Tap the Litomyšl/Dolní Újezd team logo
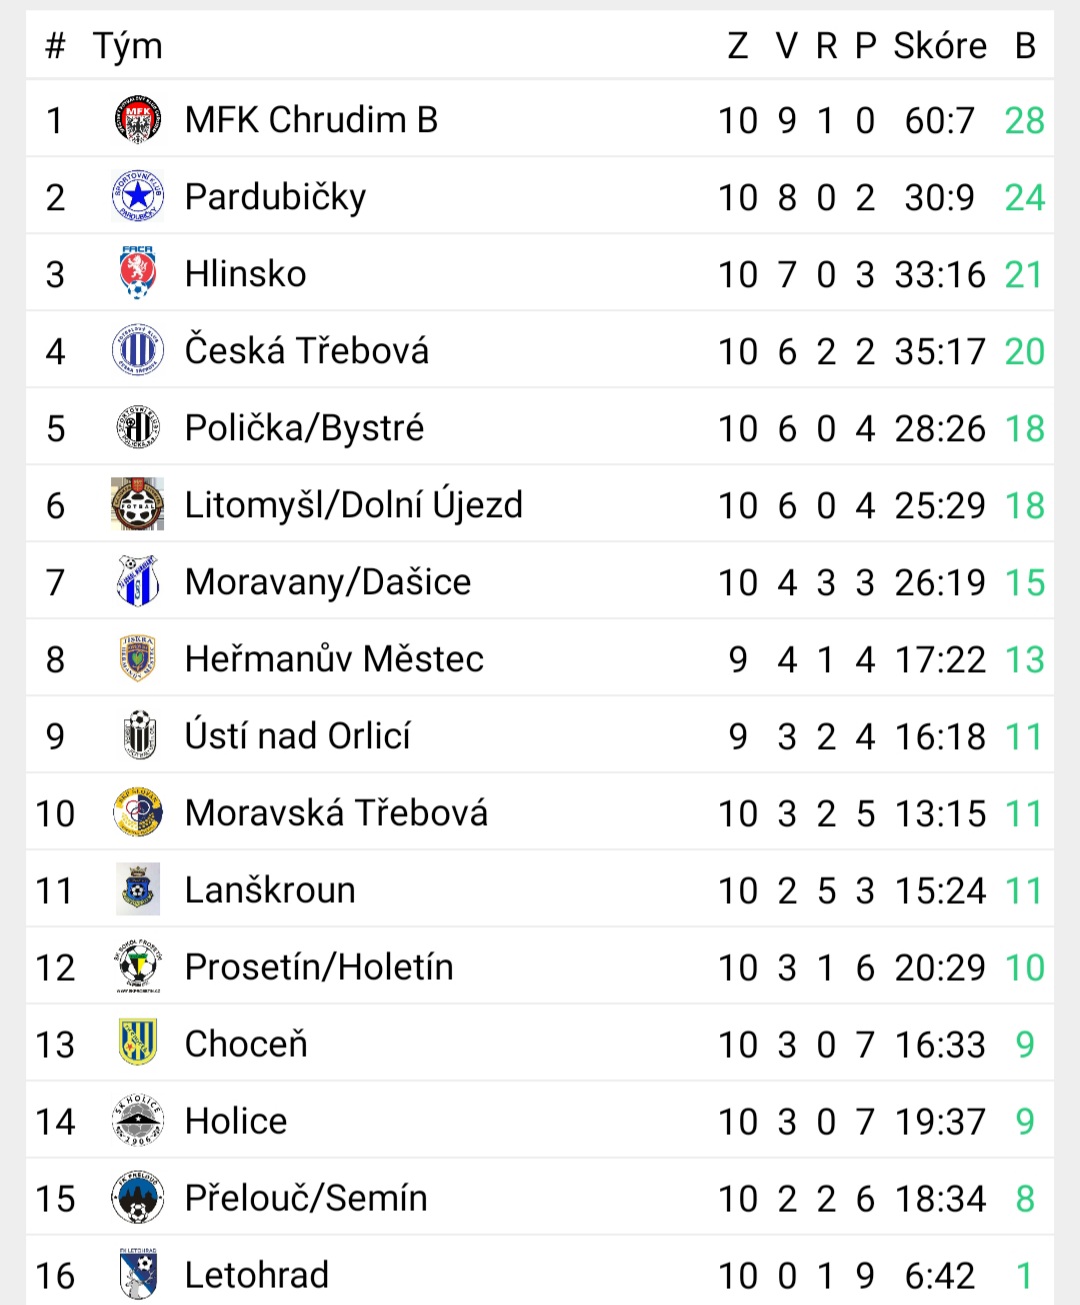This screenshot has height=1305, width=1080. [x=138, y=505]
